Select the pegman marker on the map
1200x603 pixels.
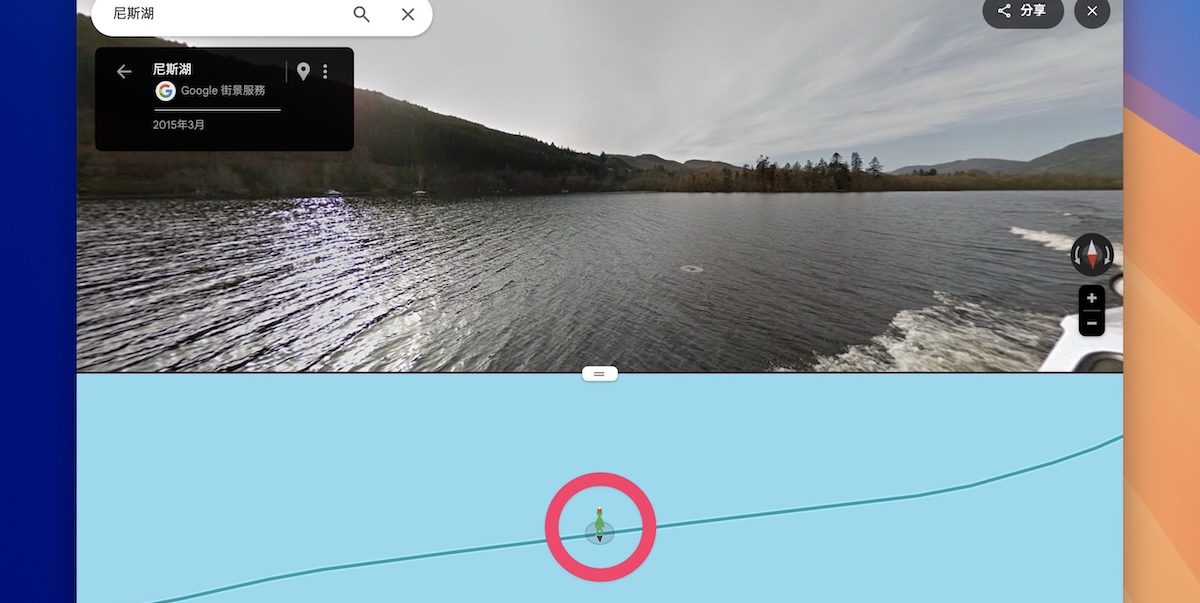point(599,524)
